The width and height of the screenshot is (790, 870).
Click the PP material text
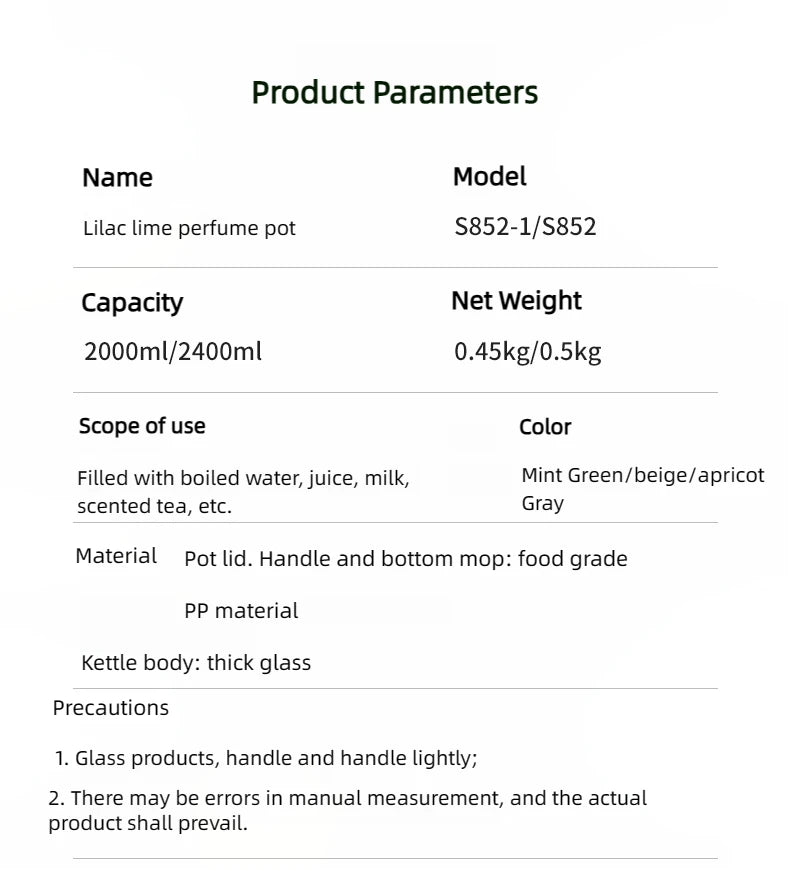[241, 611]
